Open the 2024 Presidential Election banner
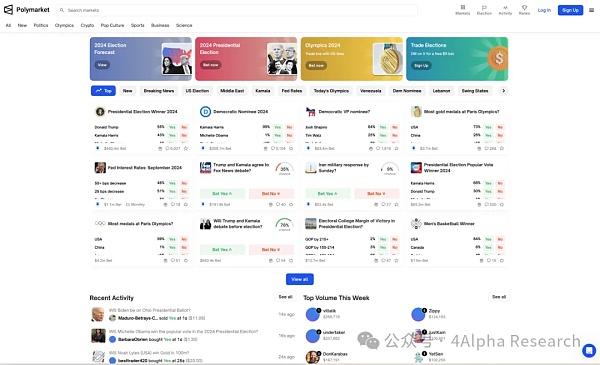The width and height of the screenshot is (600, 365). coord(246,59)
